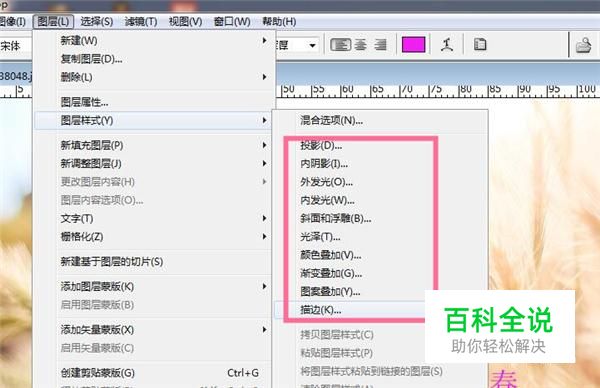Toggle the character palette icon

pyautogui.click(x=480, y=44)
